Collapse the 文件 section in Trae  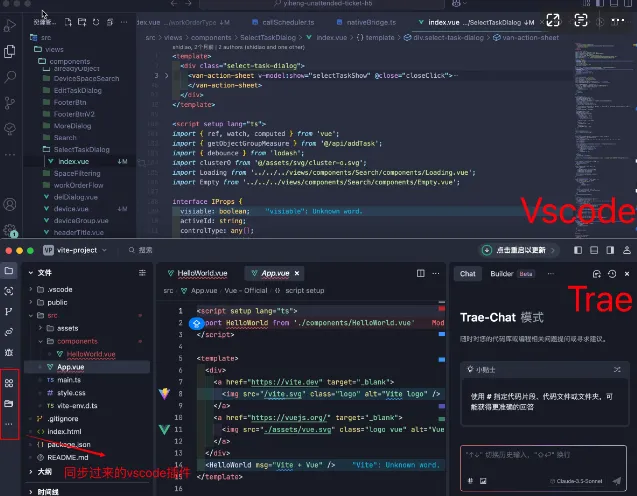click(x=30, y=273)
